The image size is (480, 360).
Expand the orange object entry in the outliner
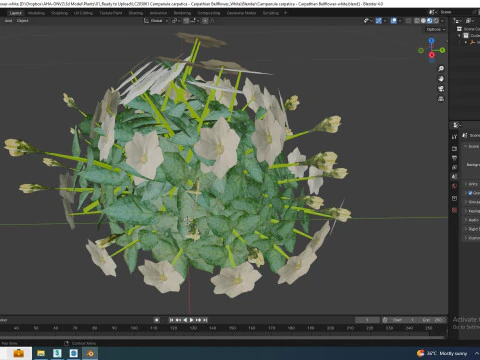click(466, 42)
